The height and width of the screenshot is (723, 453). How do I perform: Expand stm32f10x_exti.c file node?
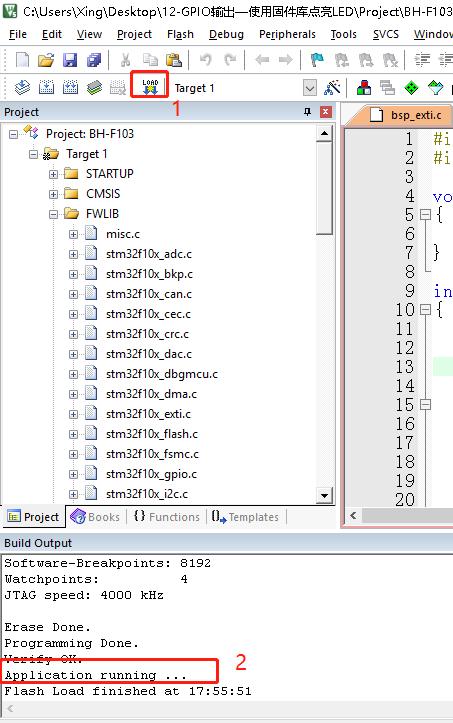point(73,415)
